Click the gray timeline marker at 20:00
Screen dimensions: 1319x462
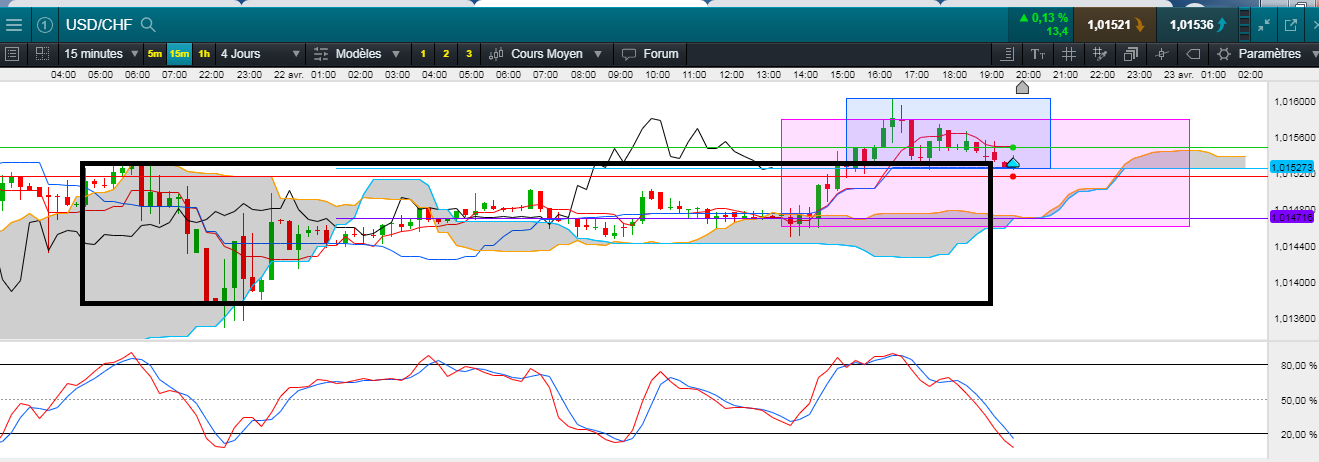[x=1022, y=88]
